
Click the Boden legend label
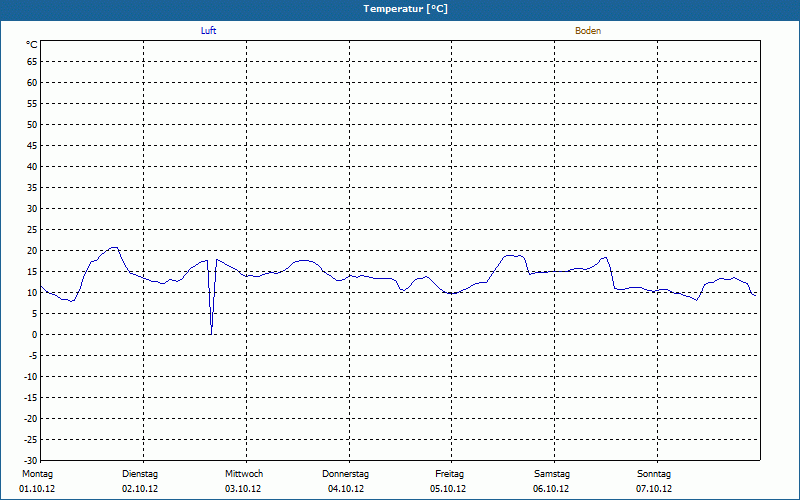[x=588, y=31]
